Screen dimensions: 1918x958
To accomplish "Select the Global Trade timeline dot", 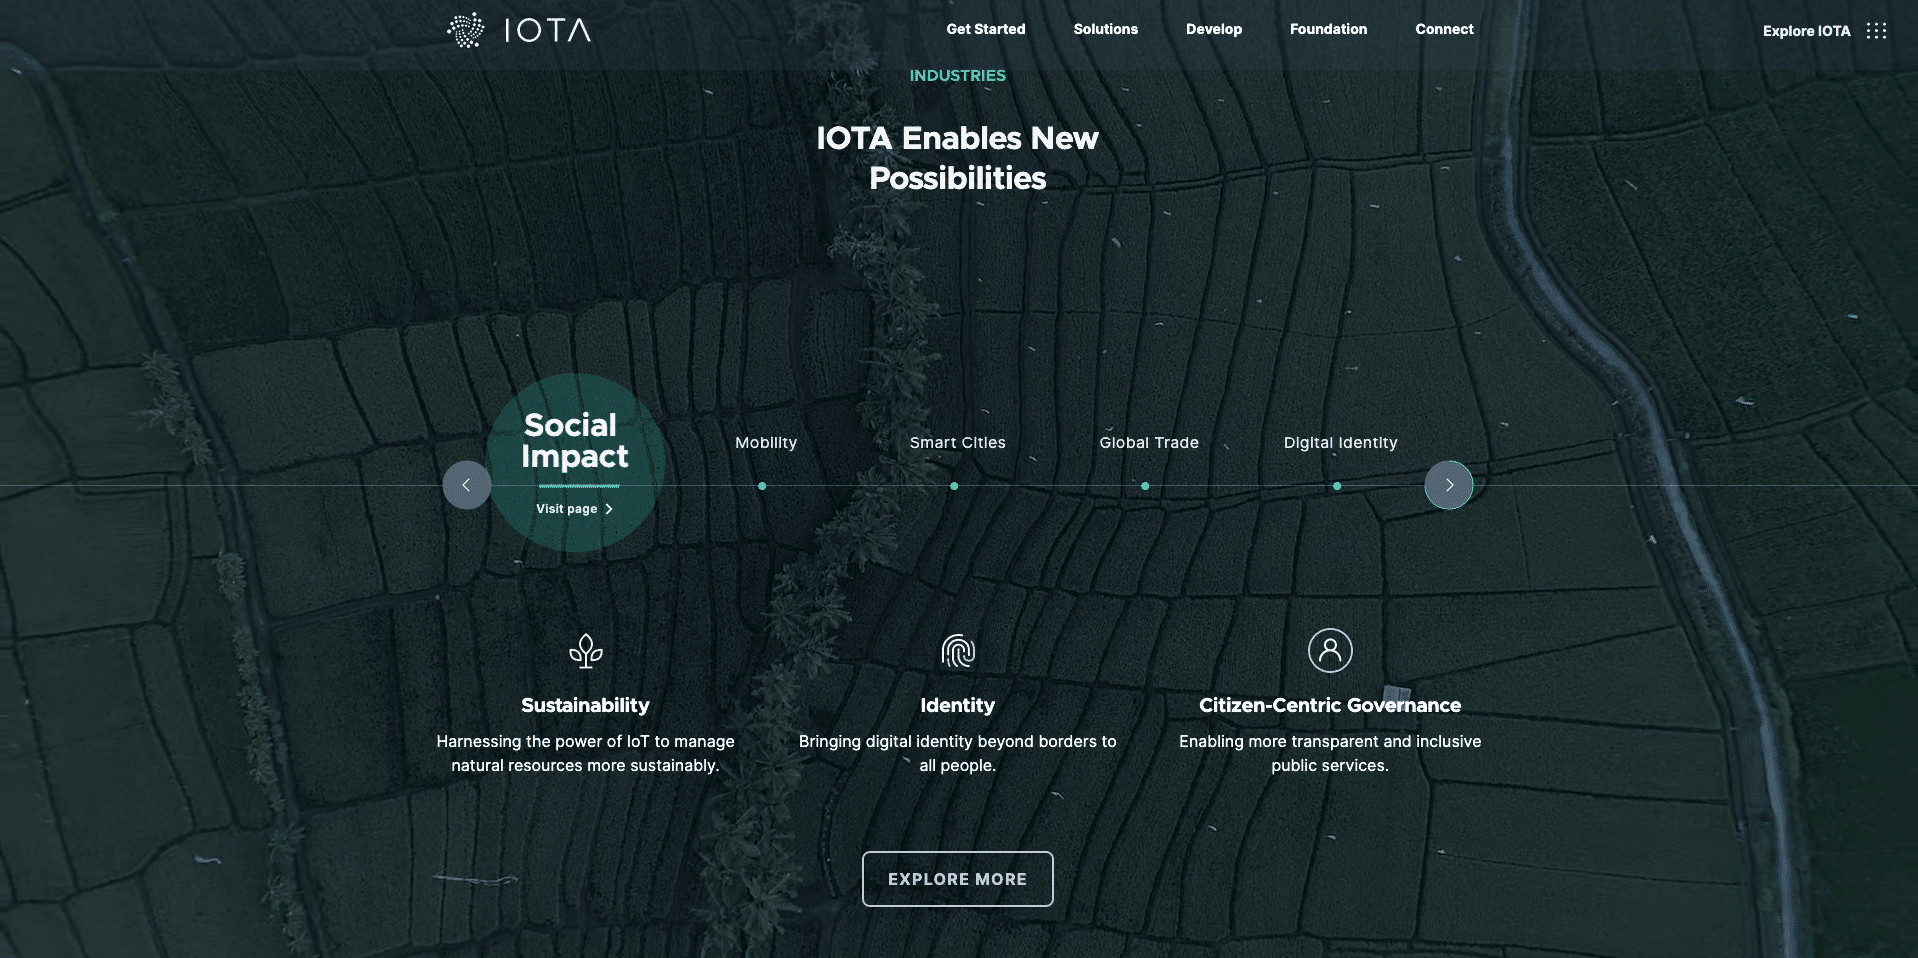I will 1145,486.
